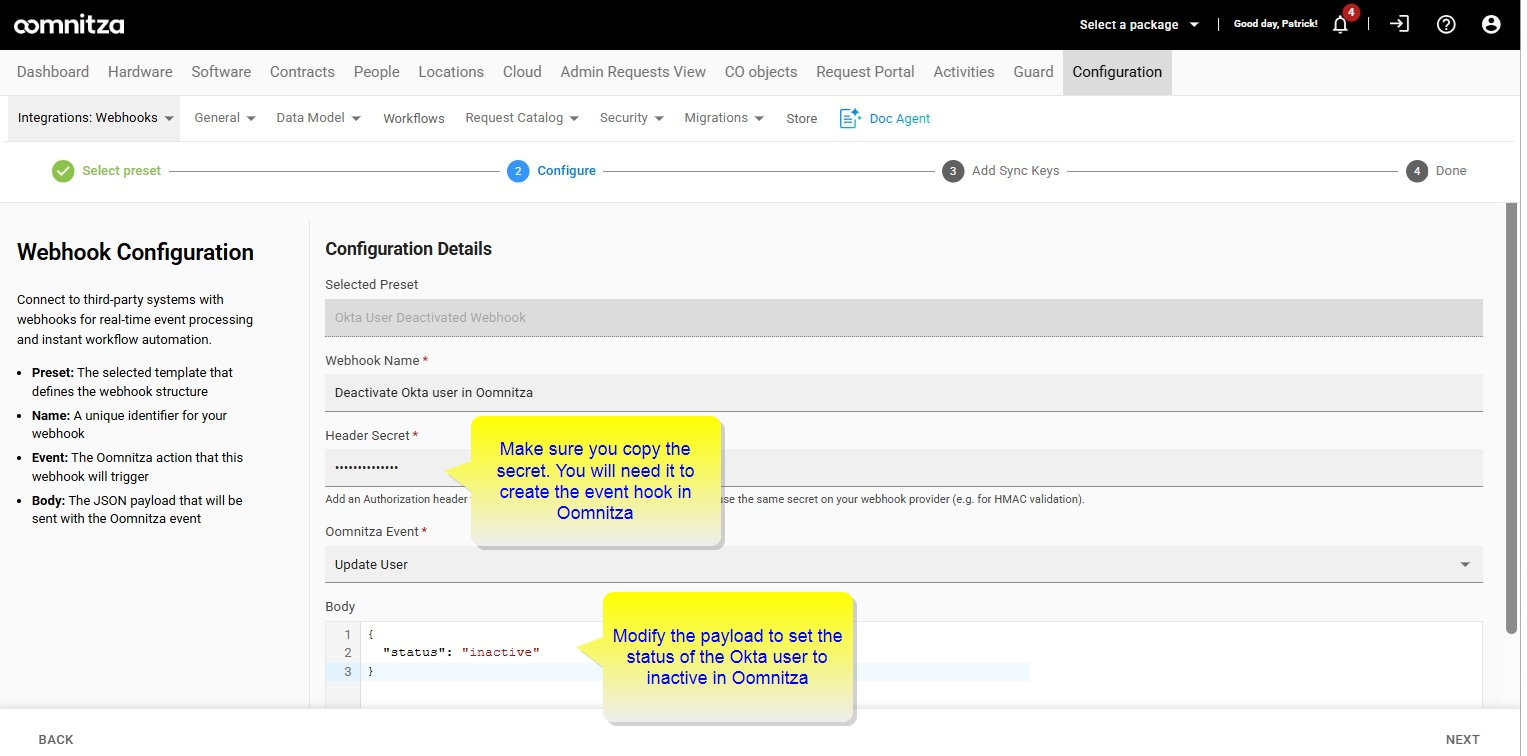
Task: Click the Webhook Name input field
Action: (x=903, y=392)
